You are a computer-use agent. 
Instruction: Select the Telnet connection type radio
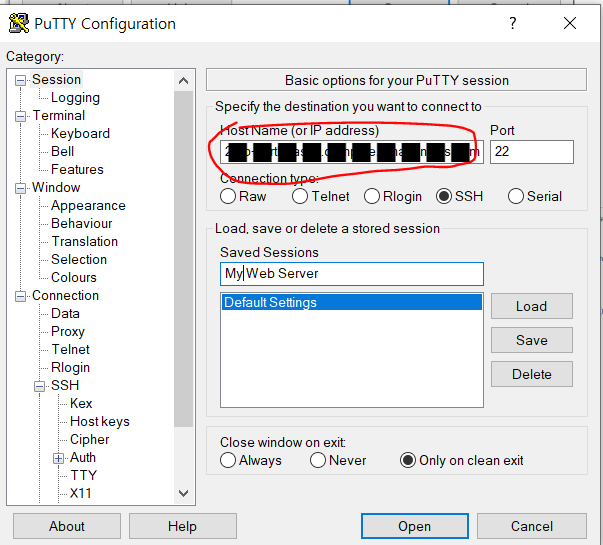click(x=300, y=196)
